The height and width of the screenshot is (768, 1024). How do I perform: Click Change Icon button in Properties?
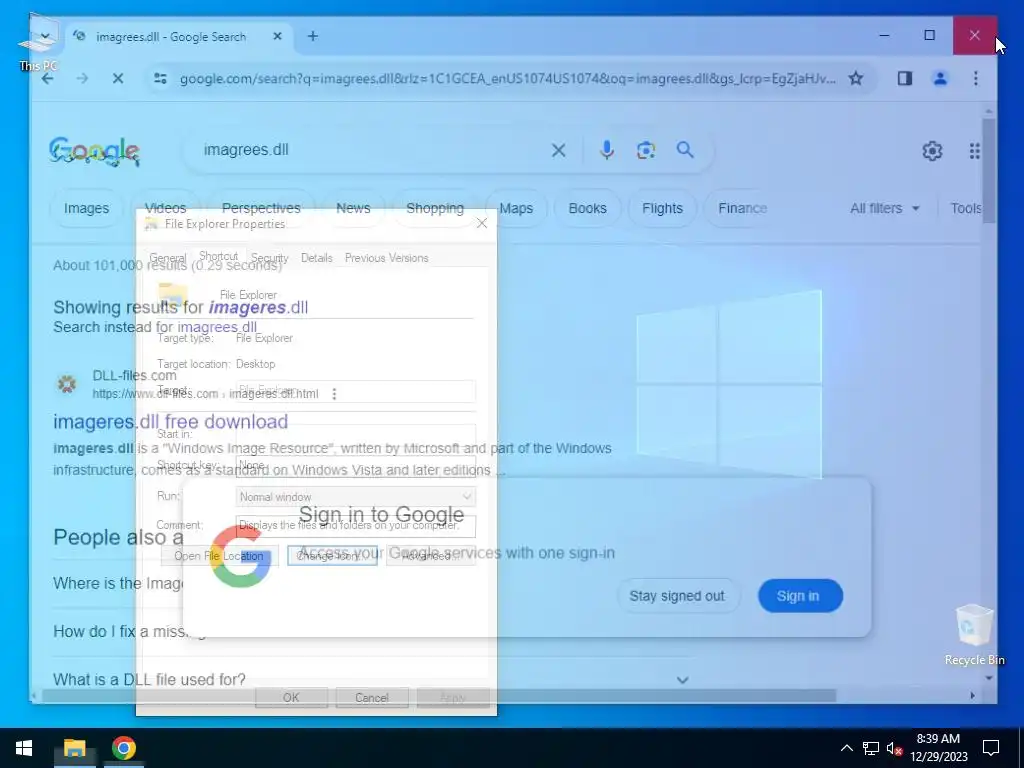332,556
